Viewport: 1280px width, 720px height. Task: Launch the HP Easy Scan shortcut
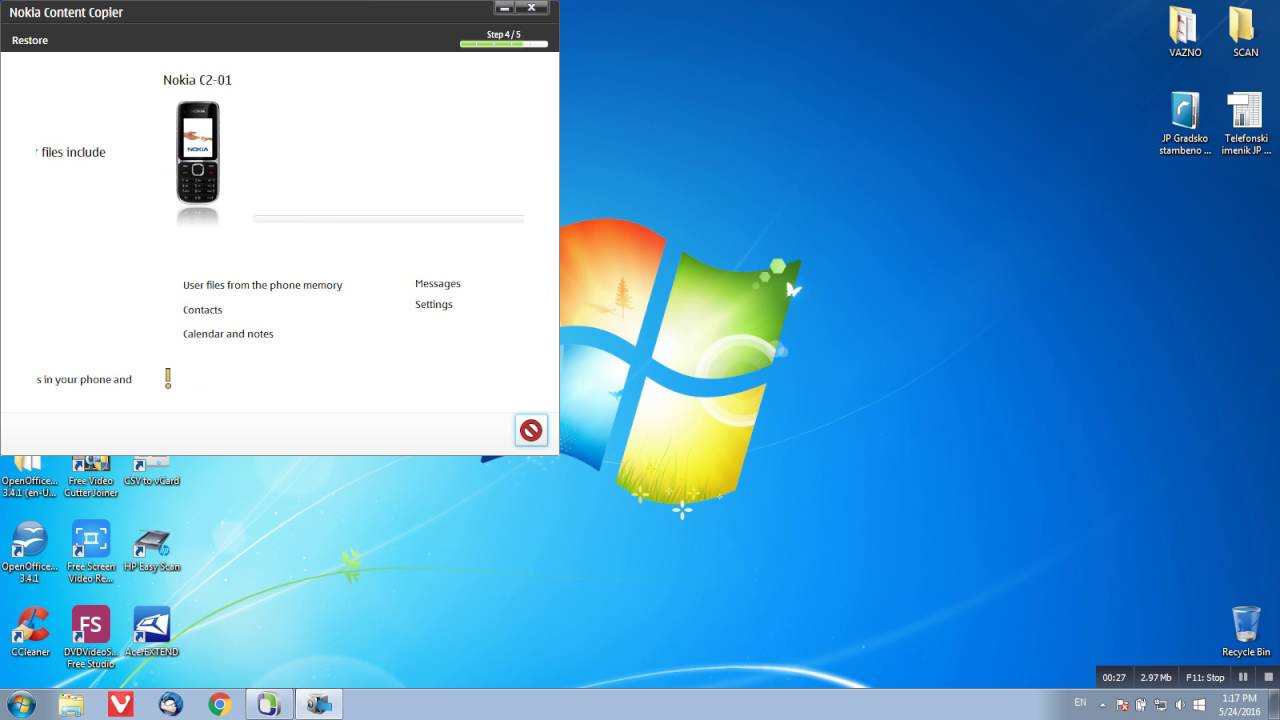(x=152, y=550)
